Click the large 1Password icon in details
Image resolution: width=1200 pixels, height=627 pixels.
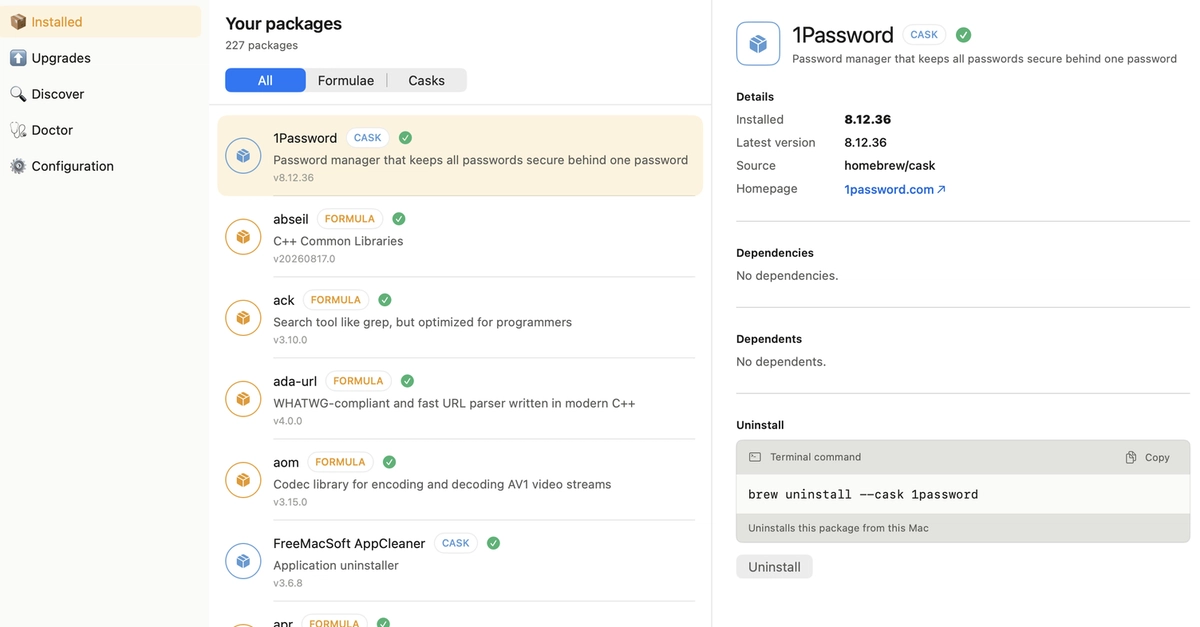[x=758, y=44]
